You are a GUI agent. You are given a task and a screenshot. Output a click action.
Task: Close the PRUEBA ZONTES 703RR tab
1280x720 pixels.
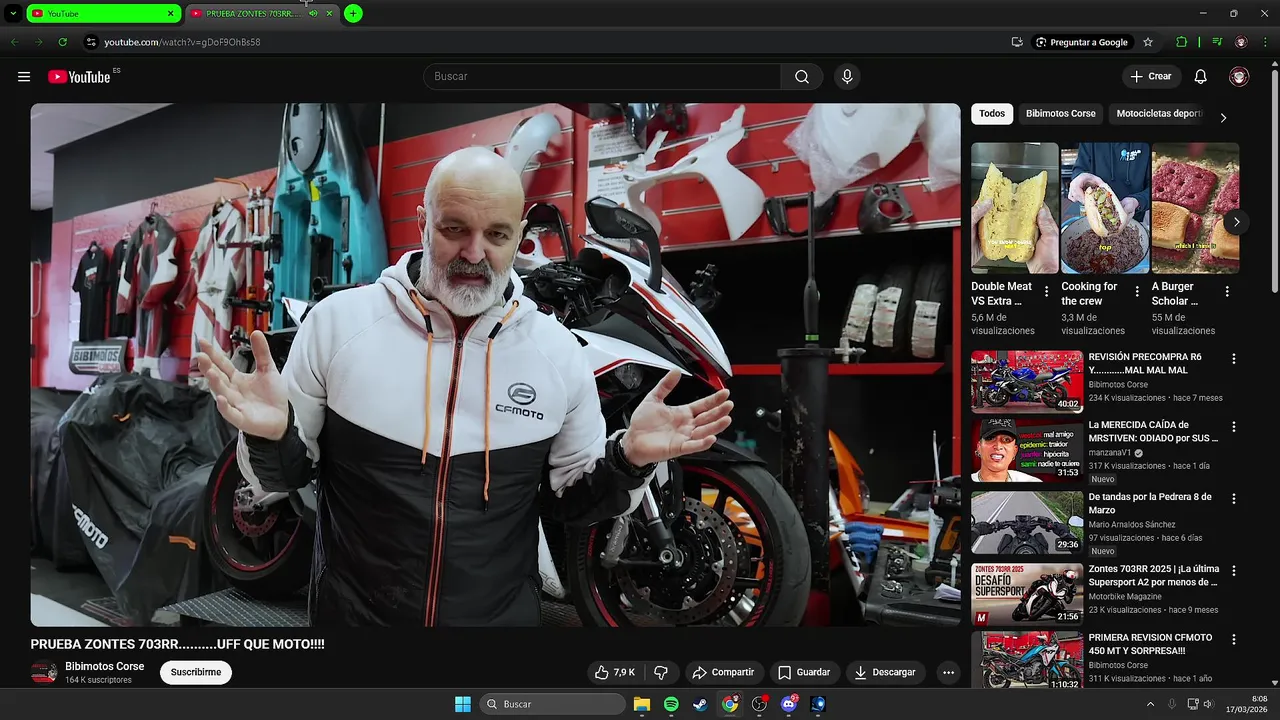(329, 13)
